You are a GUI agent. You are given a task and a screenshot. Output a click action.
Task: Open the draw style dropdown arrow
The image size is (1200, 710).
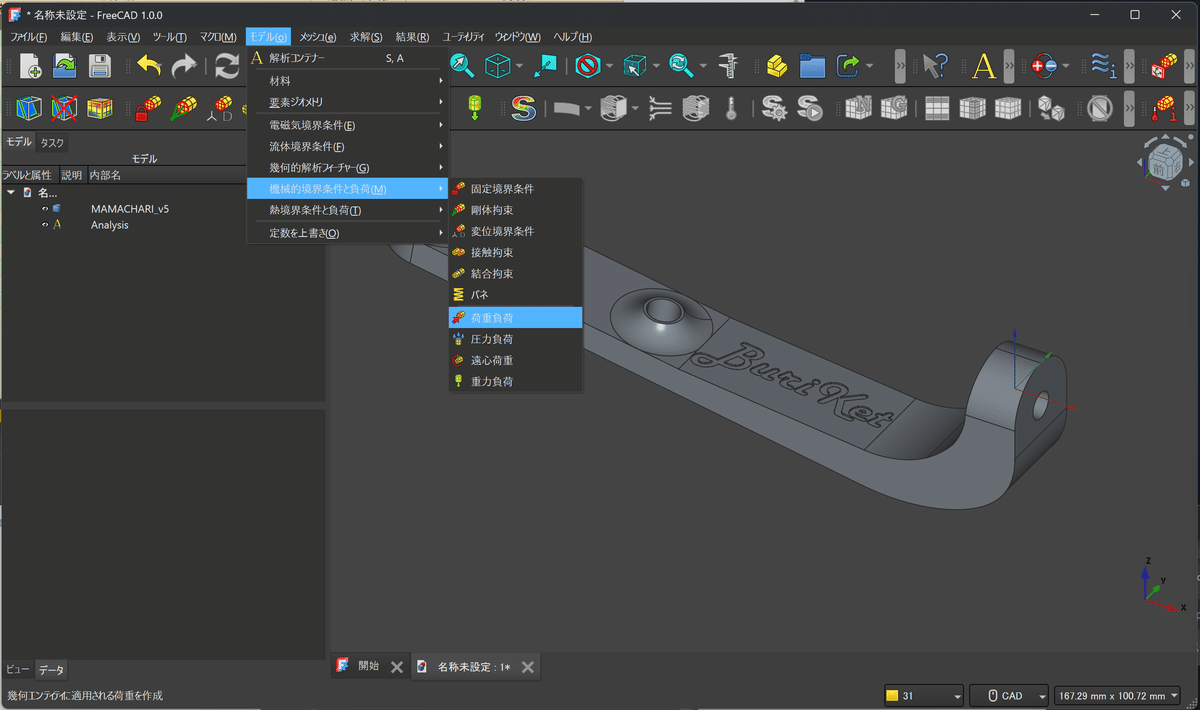point(609,66)
